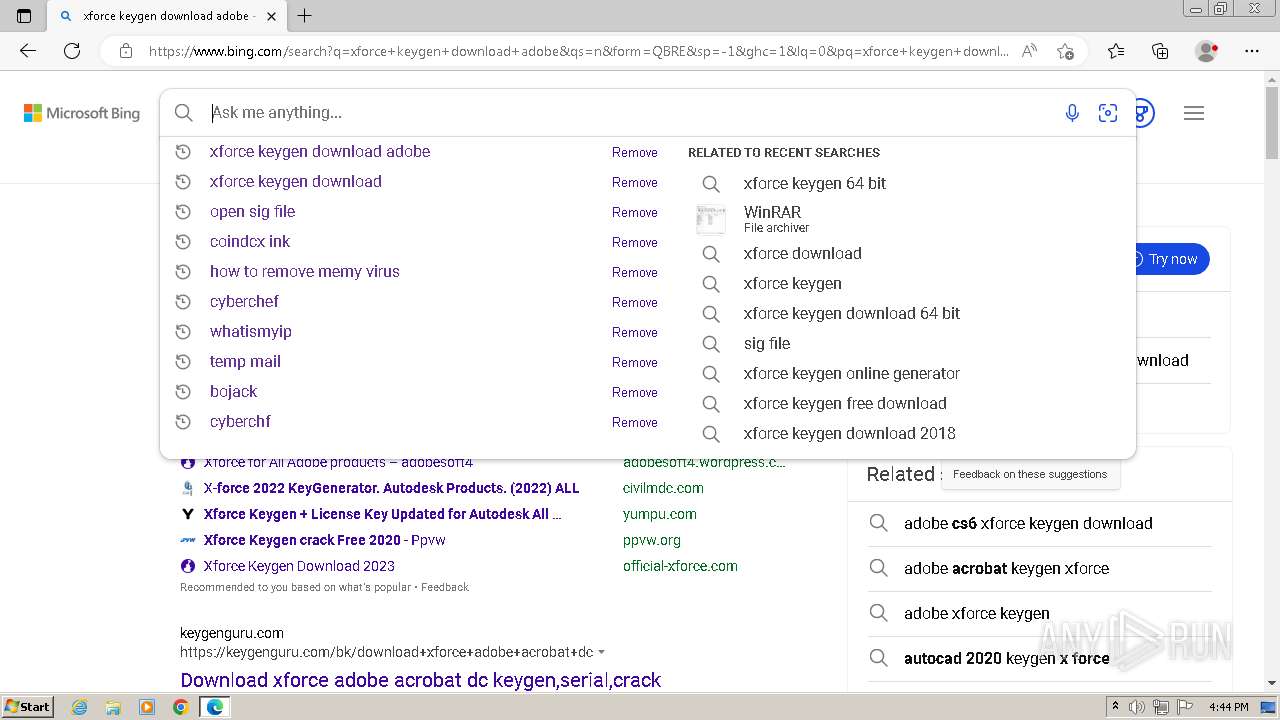This screenshot has height=720, width=1280.
Task: Open Edge settings and more menu
Action: [x=1252, y=51]
